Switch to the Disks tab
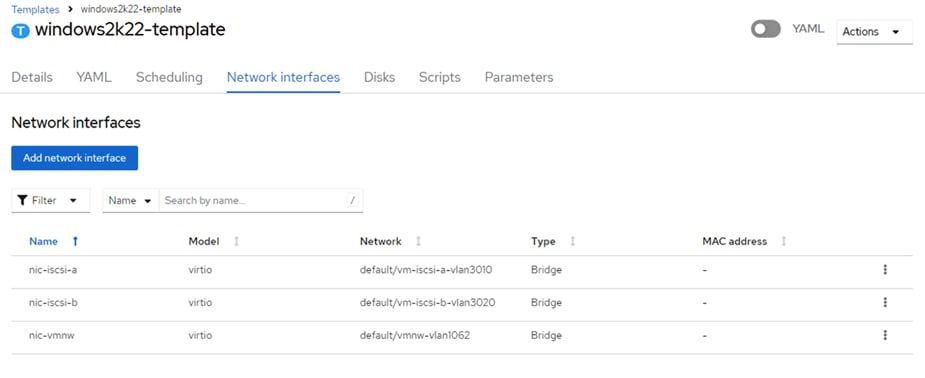The width and height of the screenshot is (925, 378). click(379, 77)
